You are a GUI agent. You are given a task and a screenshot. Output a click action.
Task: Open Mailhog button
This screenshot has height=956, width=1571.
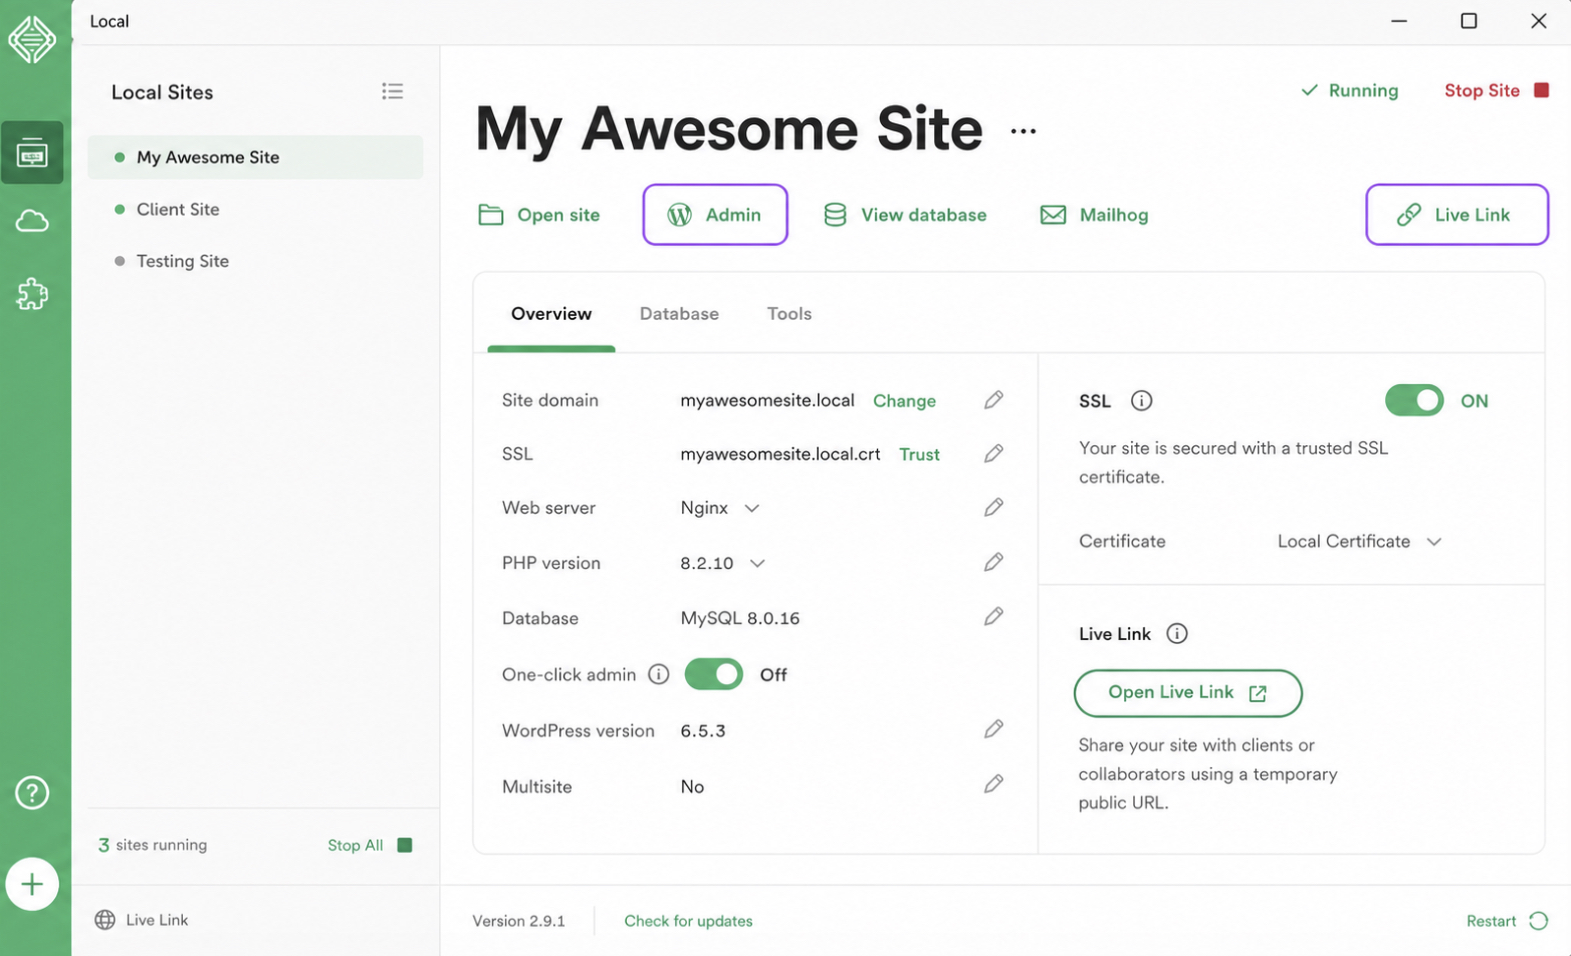point(1094,215)
